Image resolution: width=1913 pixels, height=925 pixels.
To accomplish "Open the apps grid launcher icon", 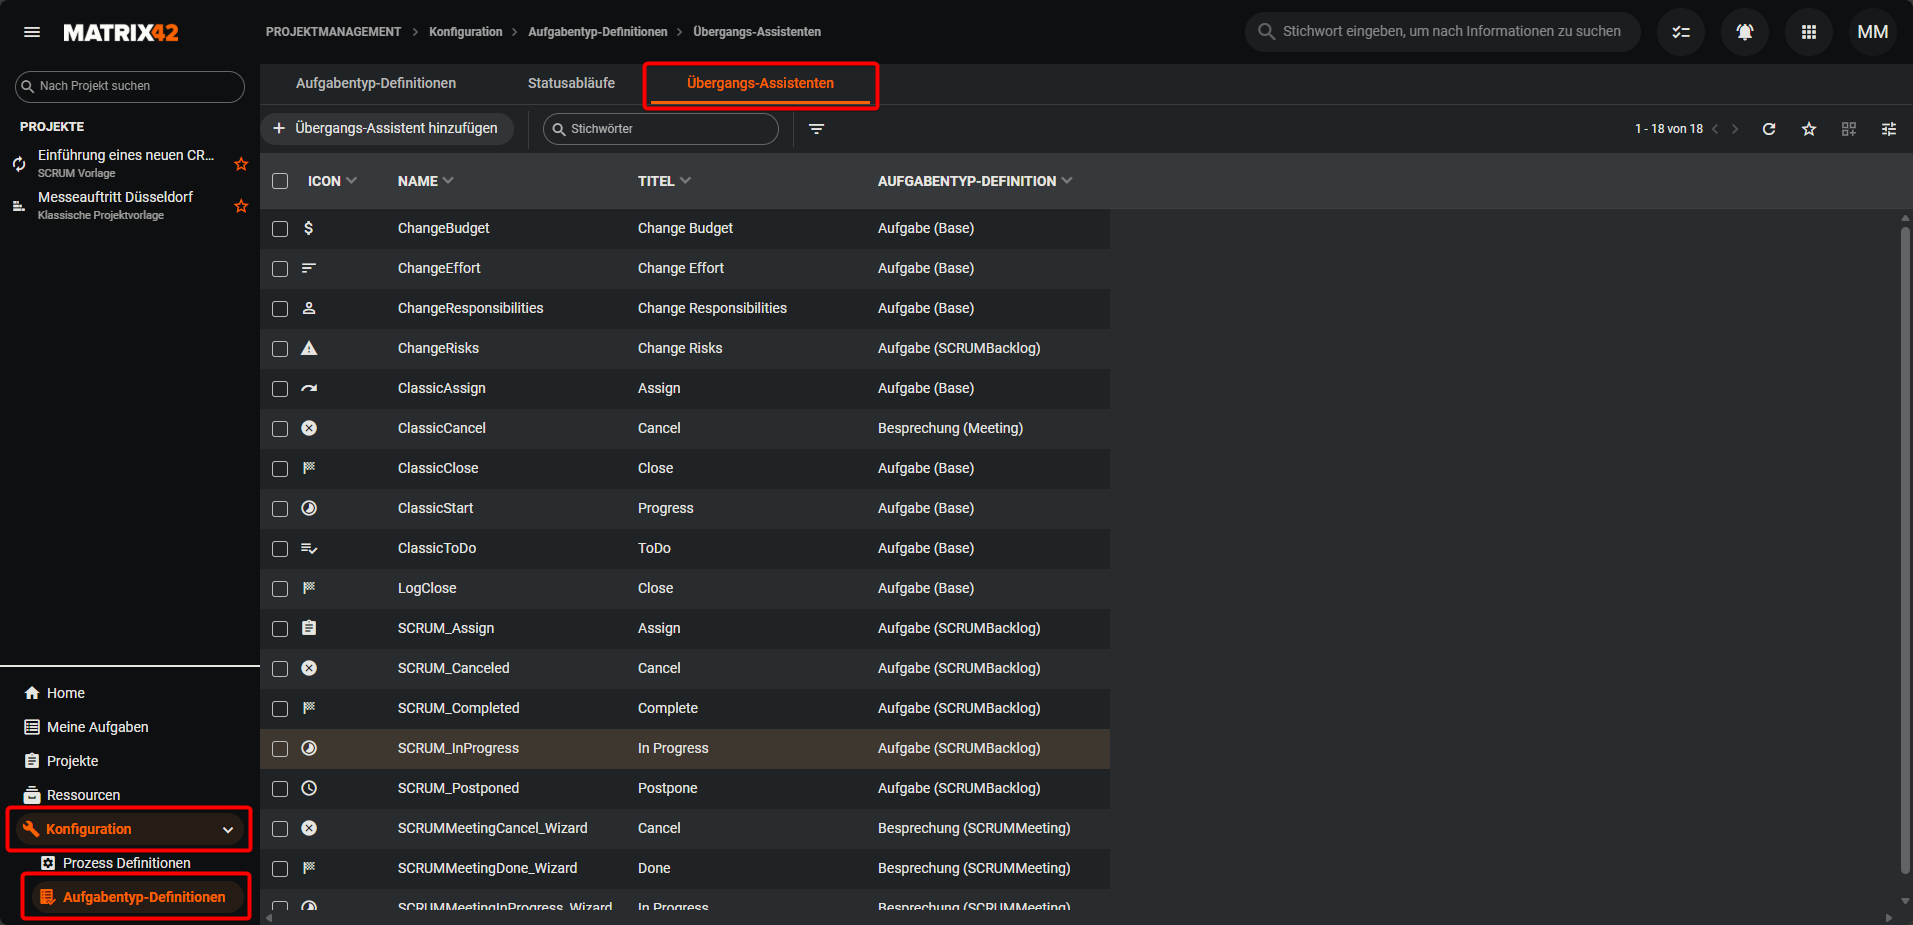I will [x=1808, y=32].
